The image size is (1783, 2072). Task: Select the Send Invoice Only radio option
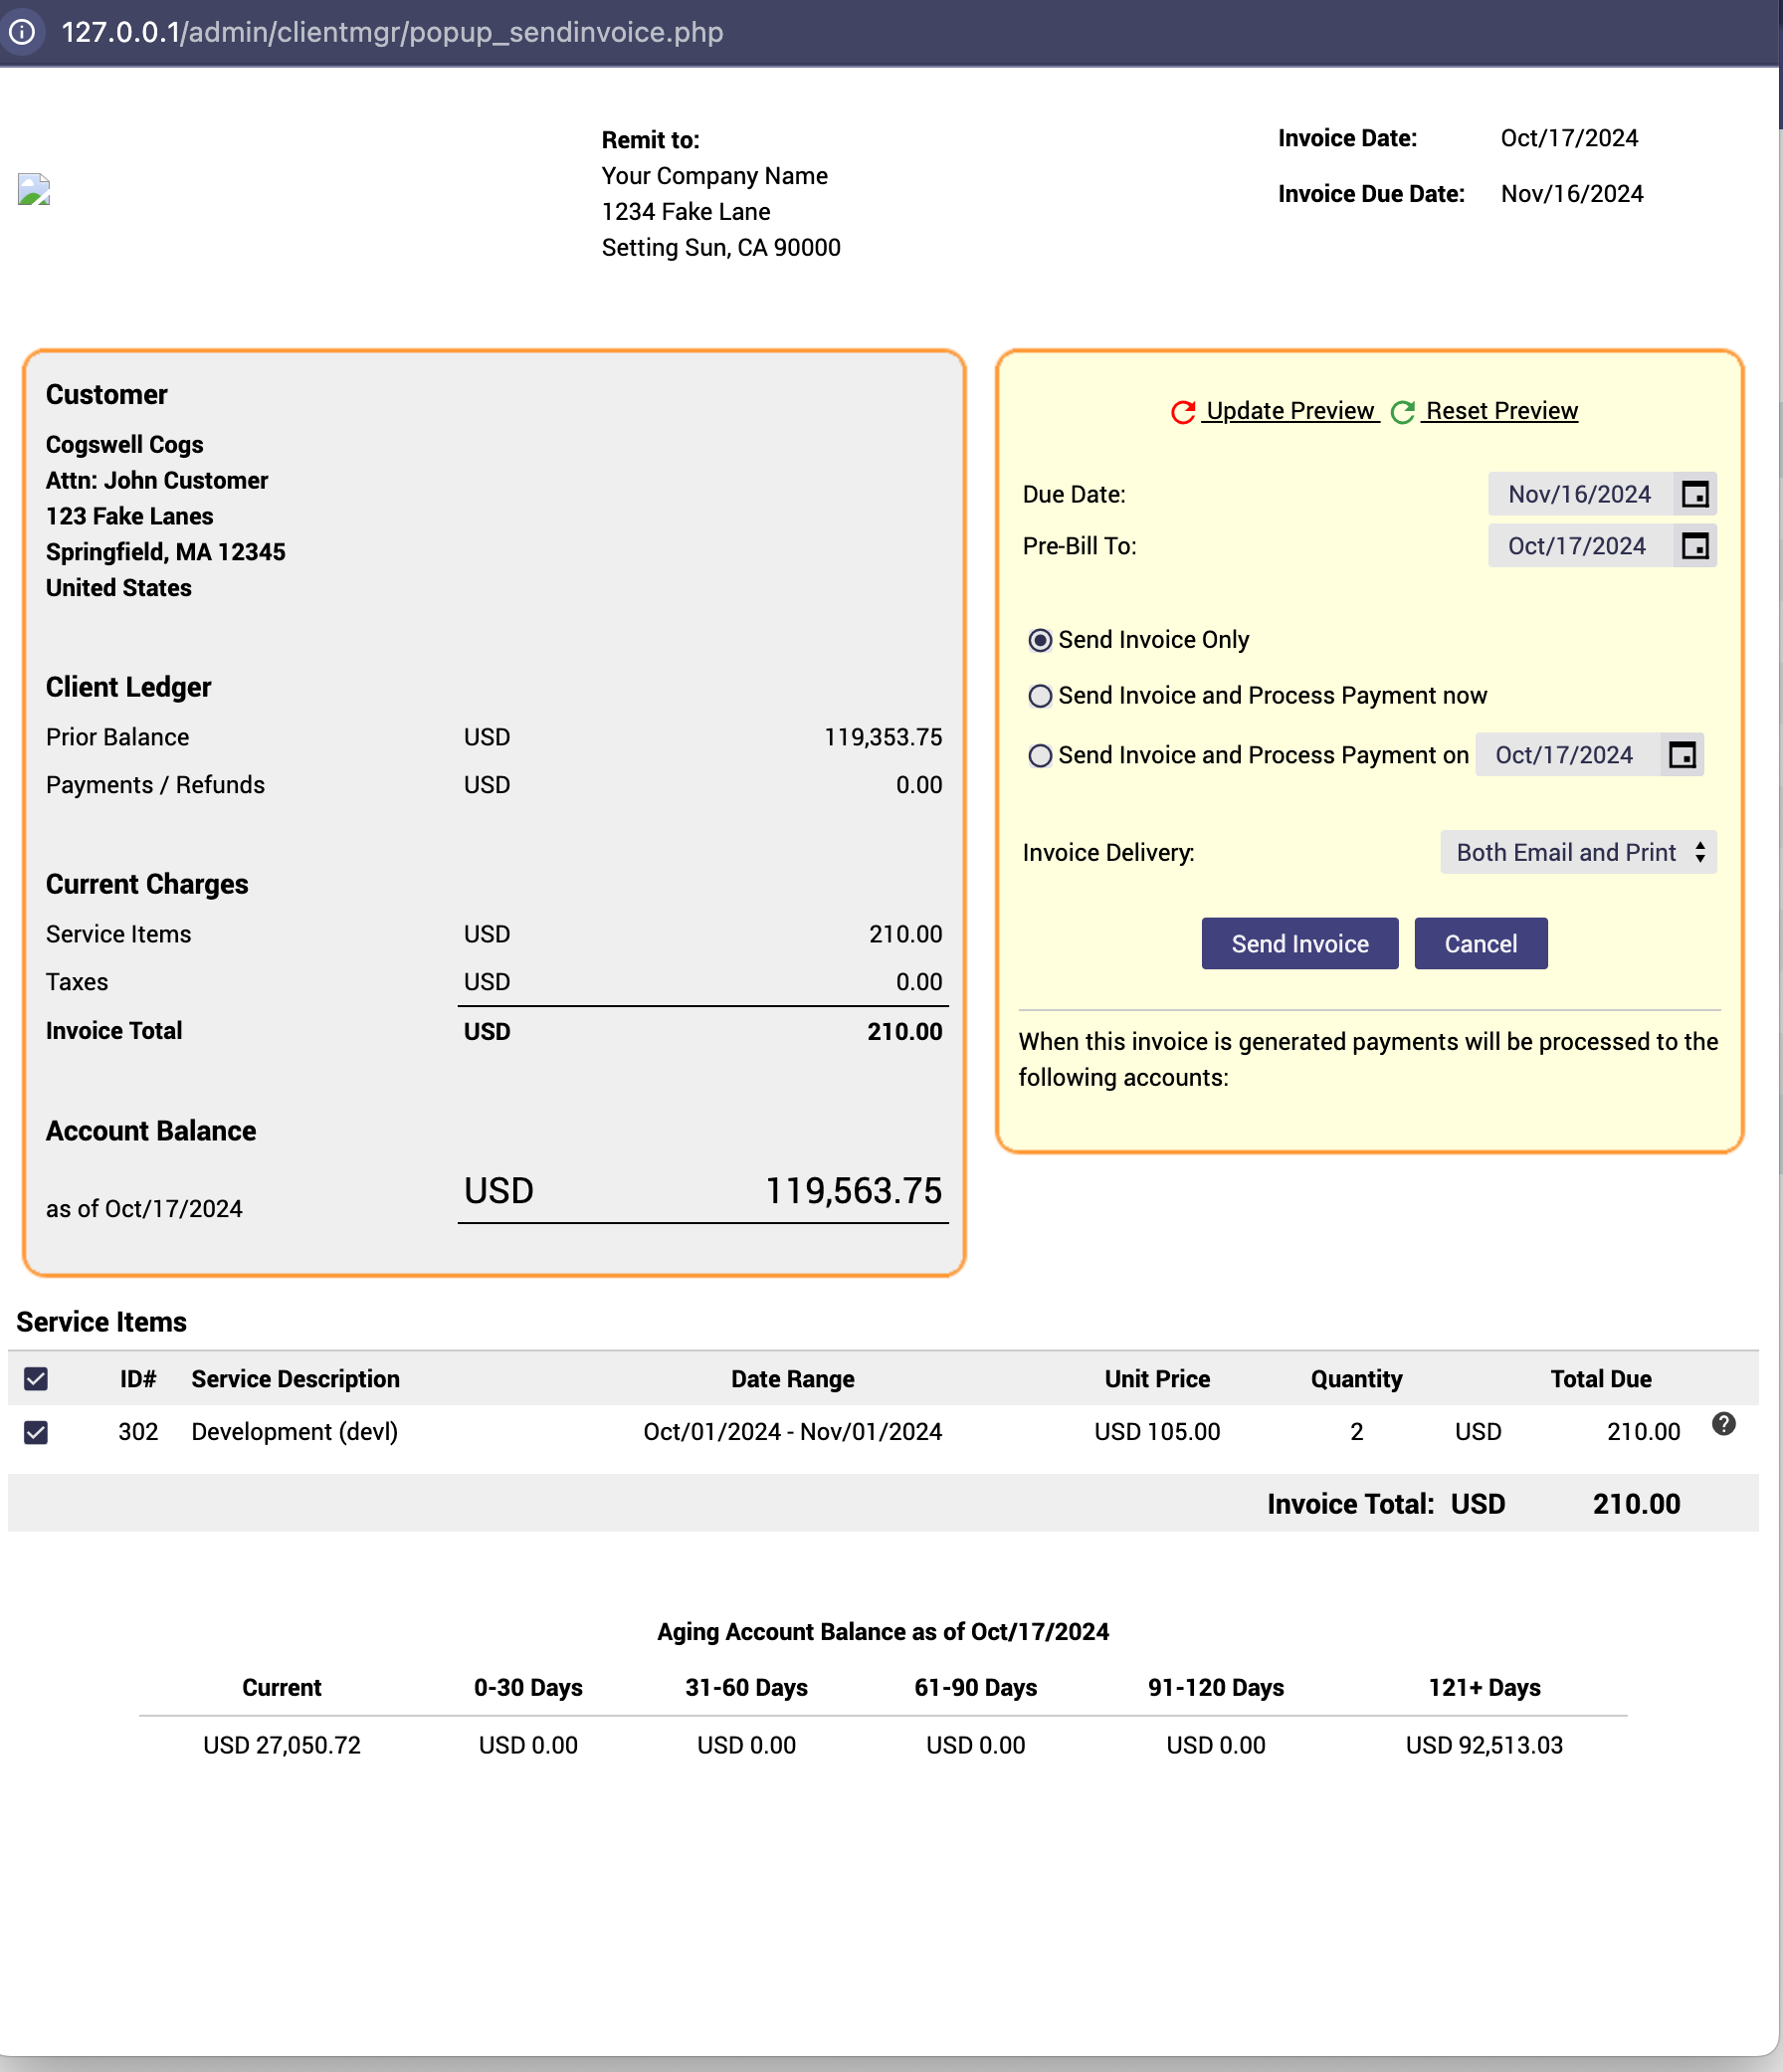click(1040, 640)
